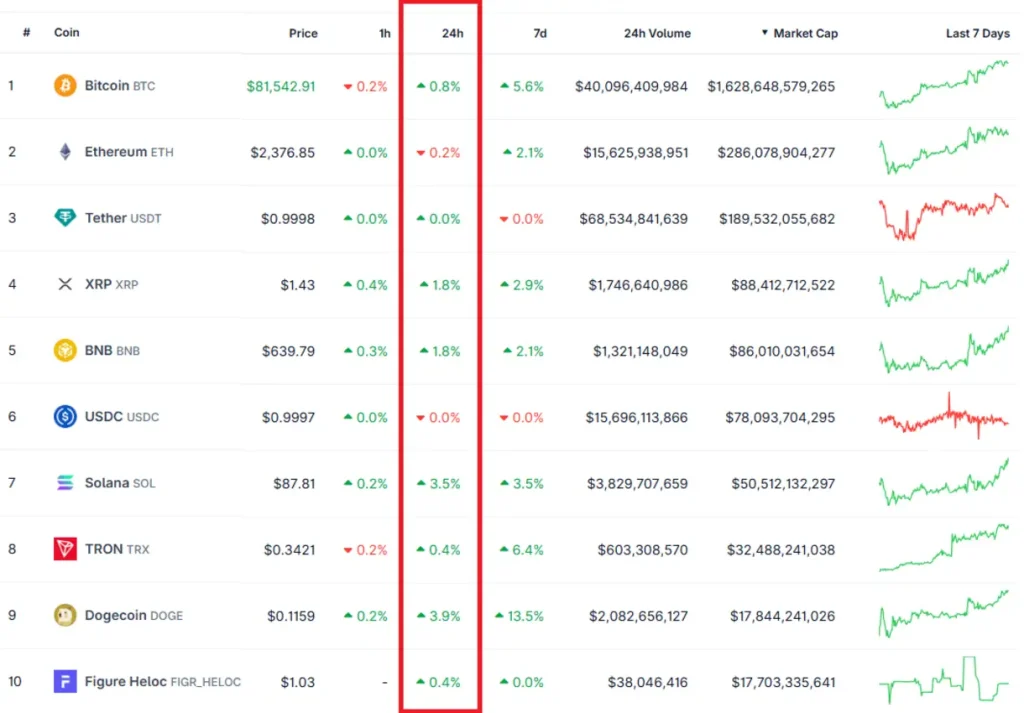Click Tether 24h volume $68,534,841,639

tap(633, 219)
